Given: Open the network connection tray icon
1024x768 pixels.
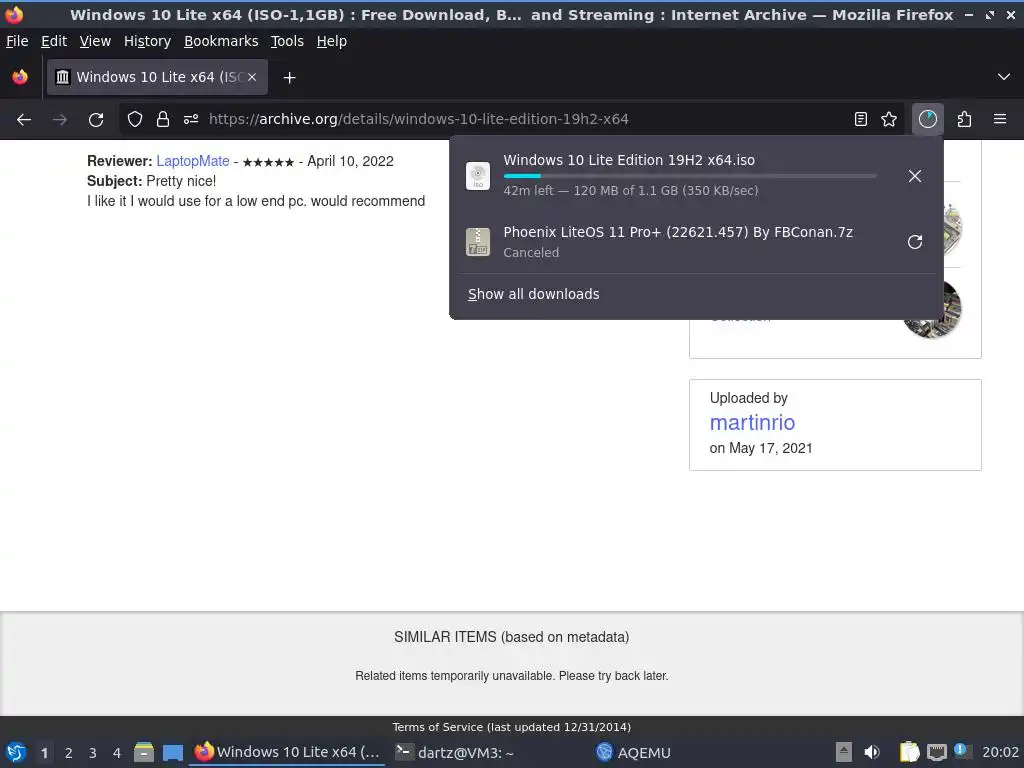Looking at the screenshot, I should click(936, 752).
